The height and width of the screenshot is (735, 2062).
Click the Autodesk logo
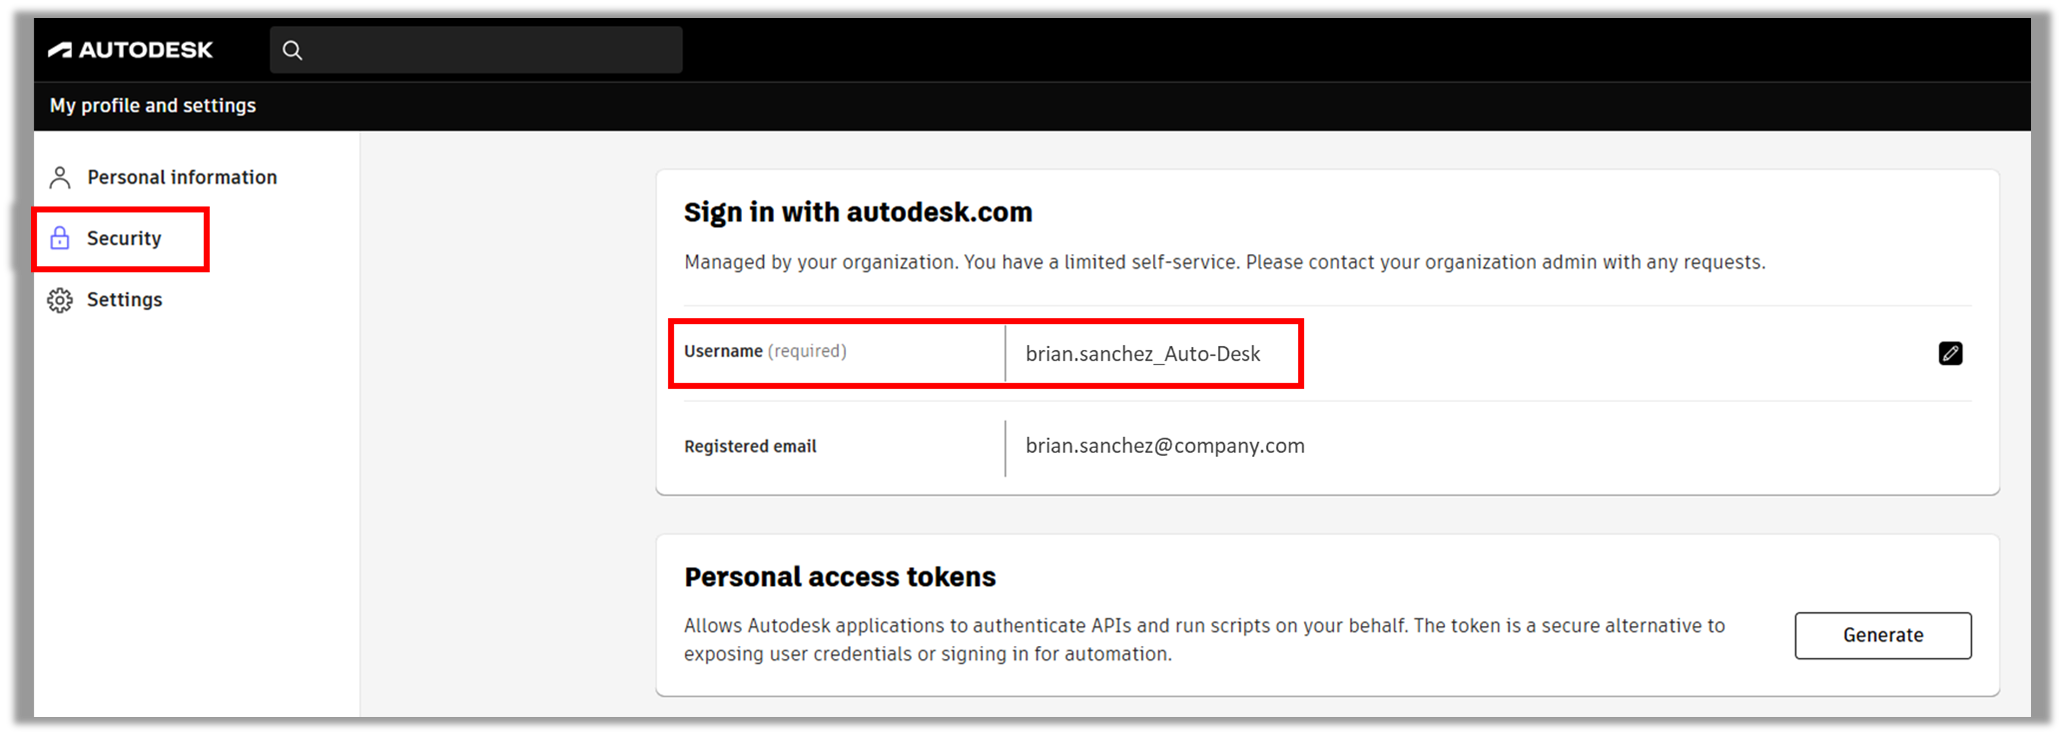pos(130,49)
